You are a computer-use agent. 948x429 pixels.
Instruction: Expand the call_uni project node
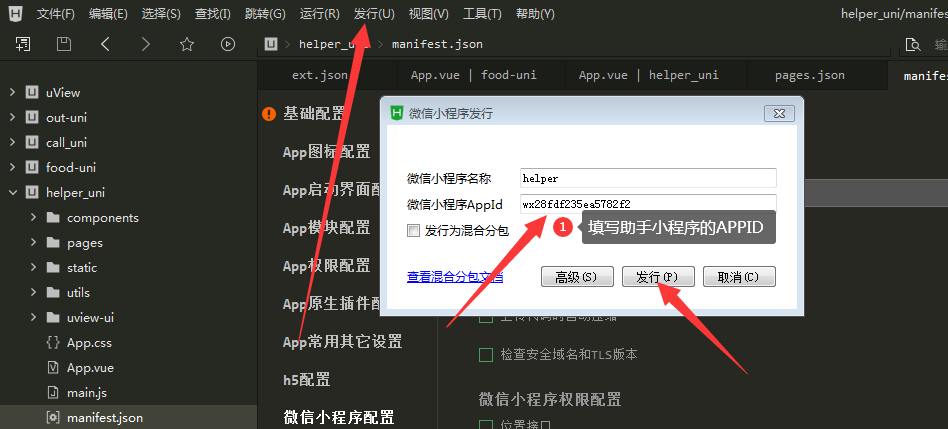point(12,143)
